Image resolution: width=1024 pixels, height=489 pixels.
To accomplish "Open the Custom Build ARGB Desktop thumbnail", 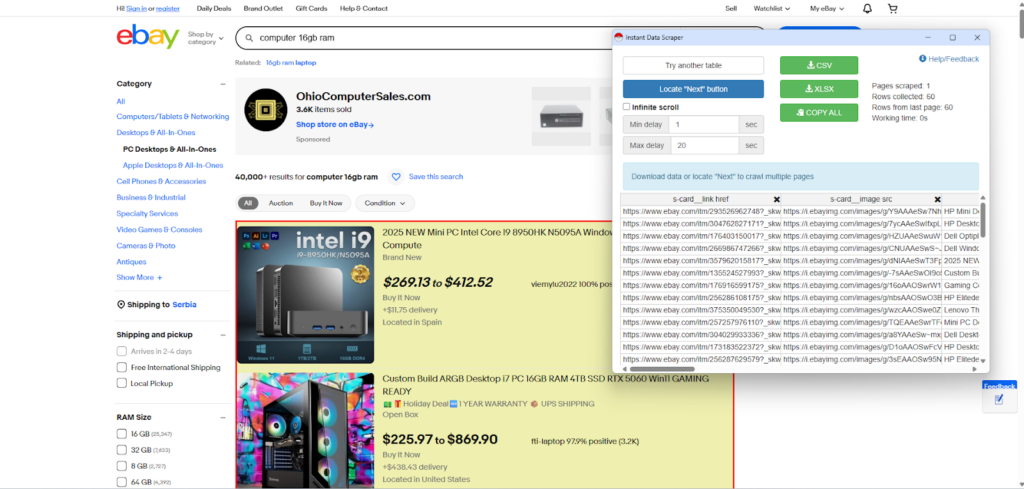I will 306,430.
